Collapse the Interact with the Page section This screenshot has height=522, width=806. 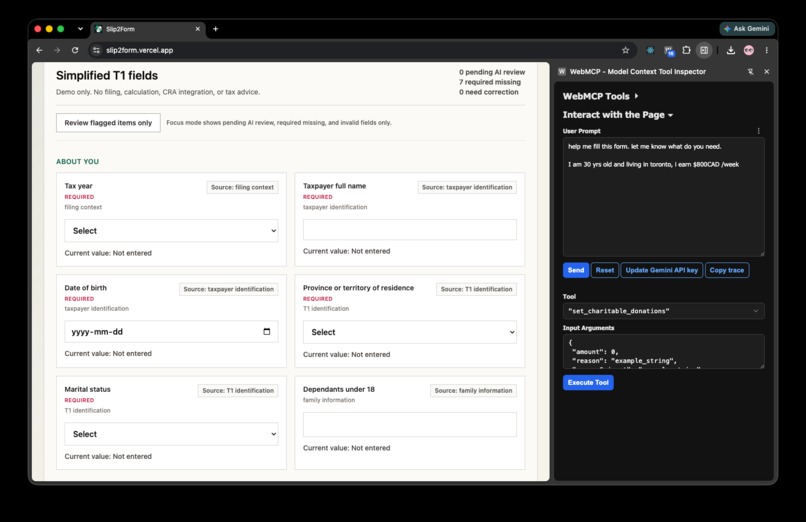pos(618,115)
